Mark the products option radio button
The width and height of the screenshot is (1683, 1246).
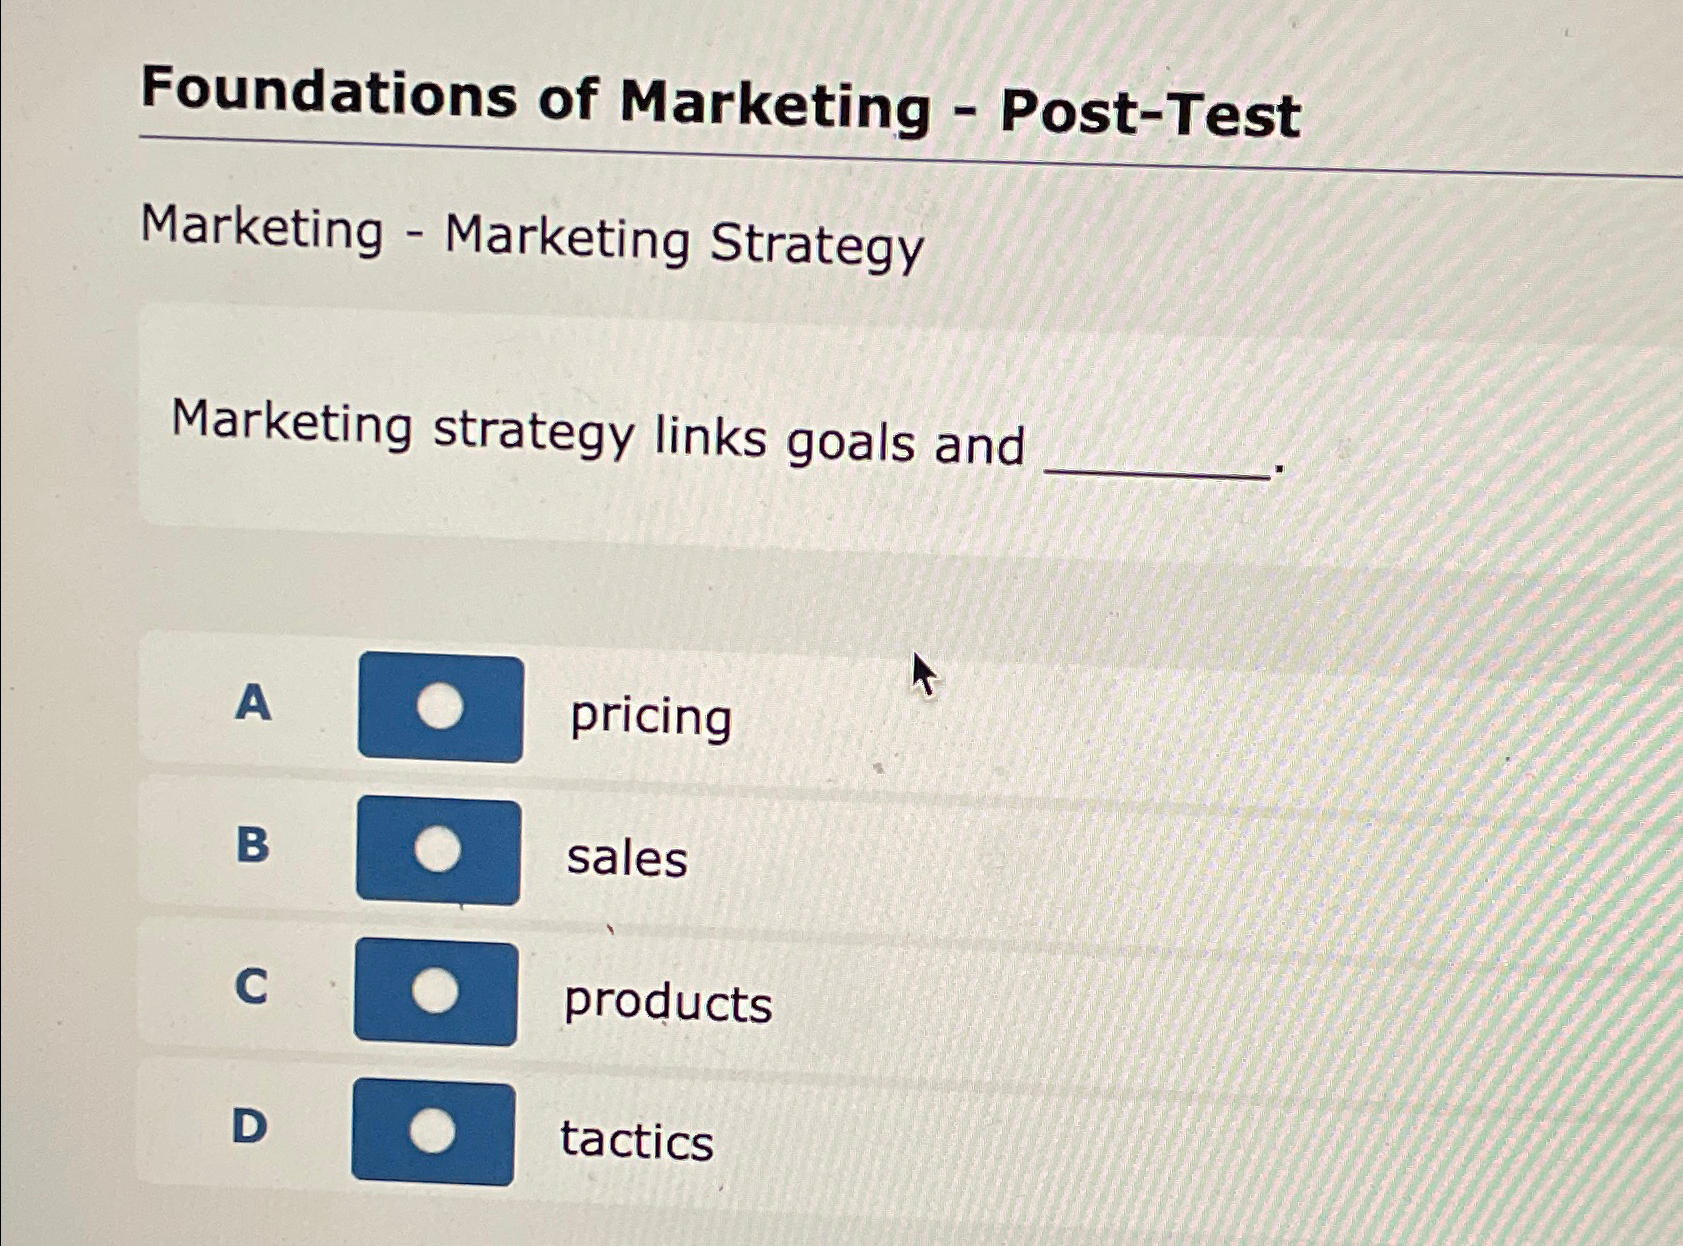click(x=435, y=991)
